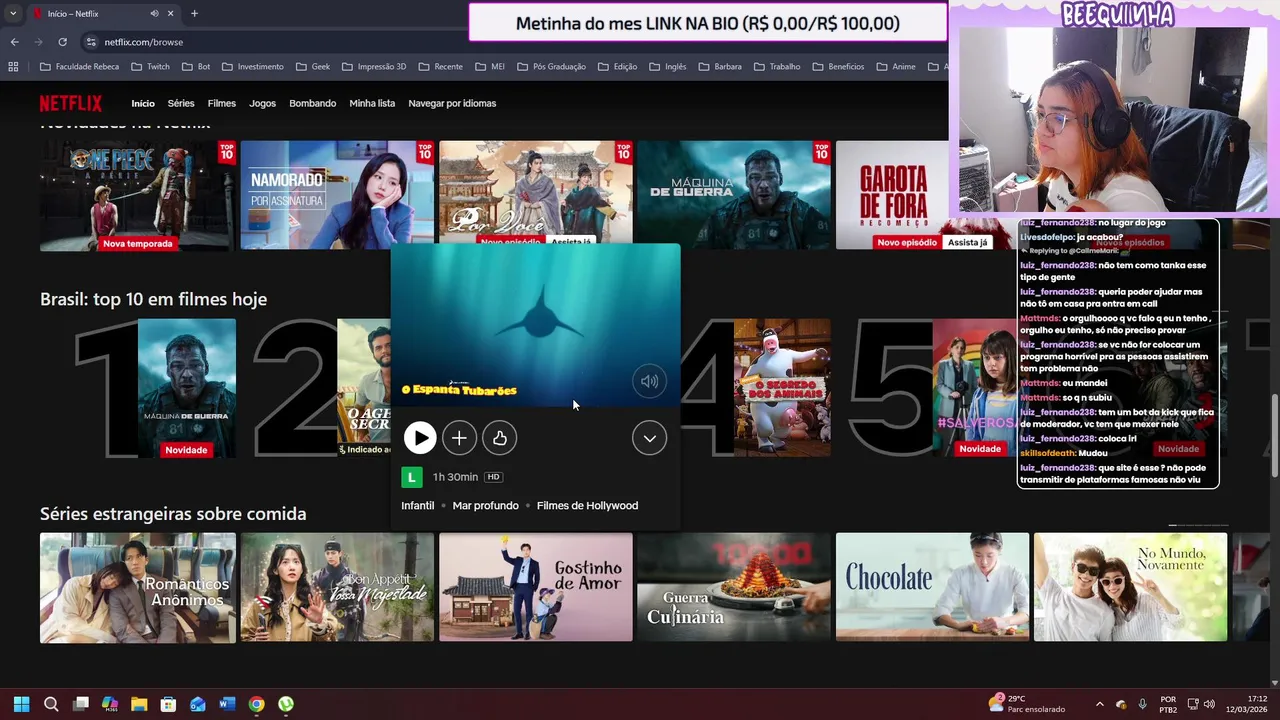Give the shark movie a thumbs up
Viewport: 1280px width, 720px height.
coord(499,438)
